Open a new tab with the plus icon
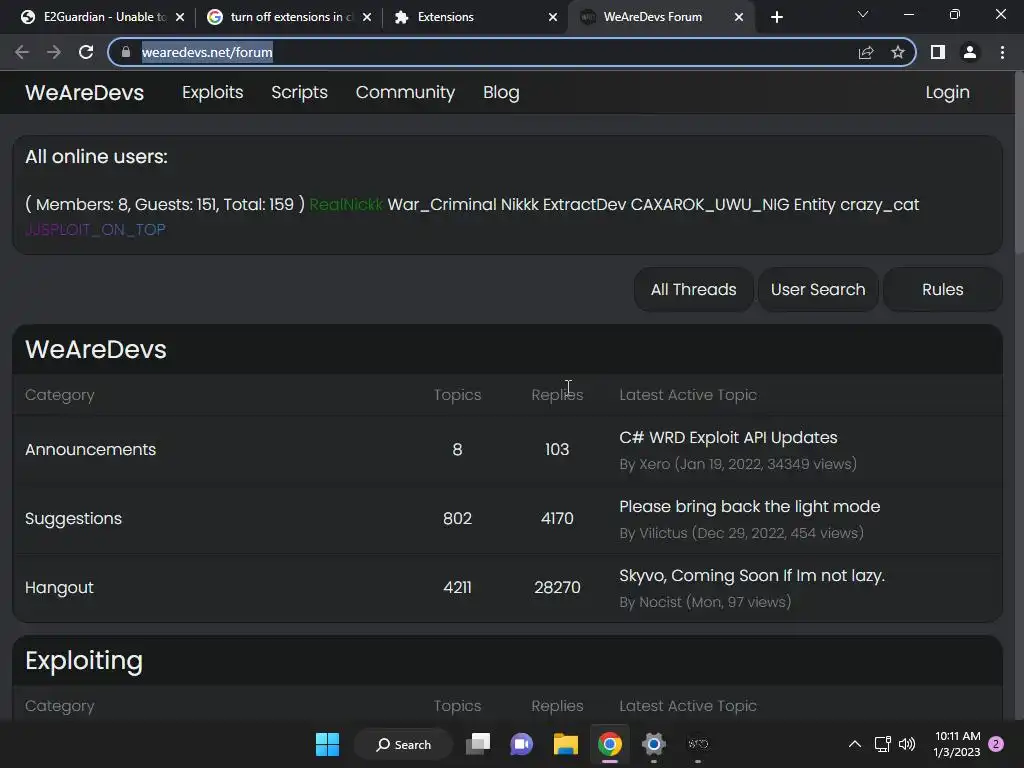1024x768 pixels. click(x=776, y=17)
